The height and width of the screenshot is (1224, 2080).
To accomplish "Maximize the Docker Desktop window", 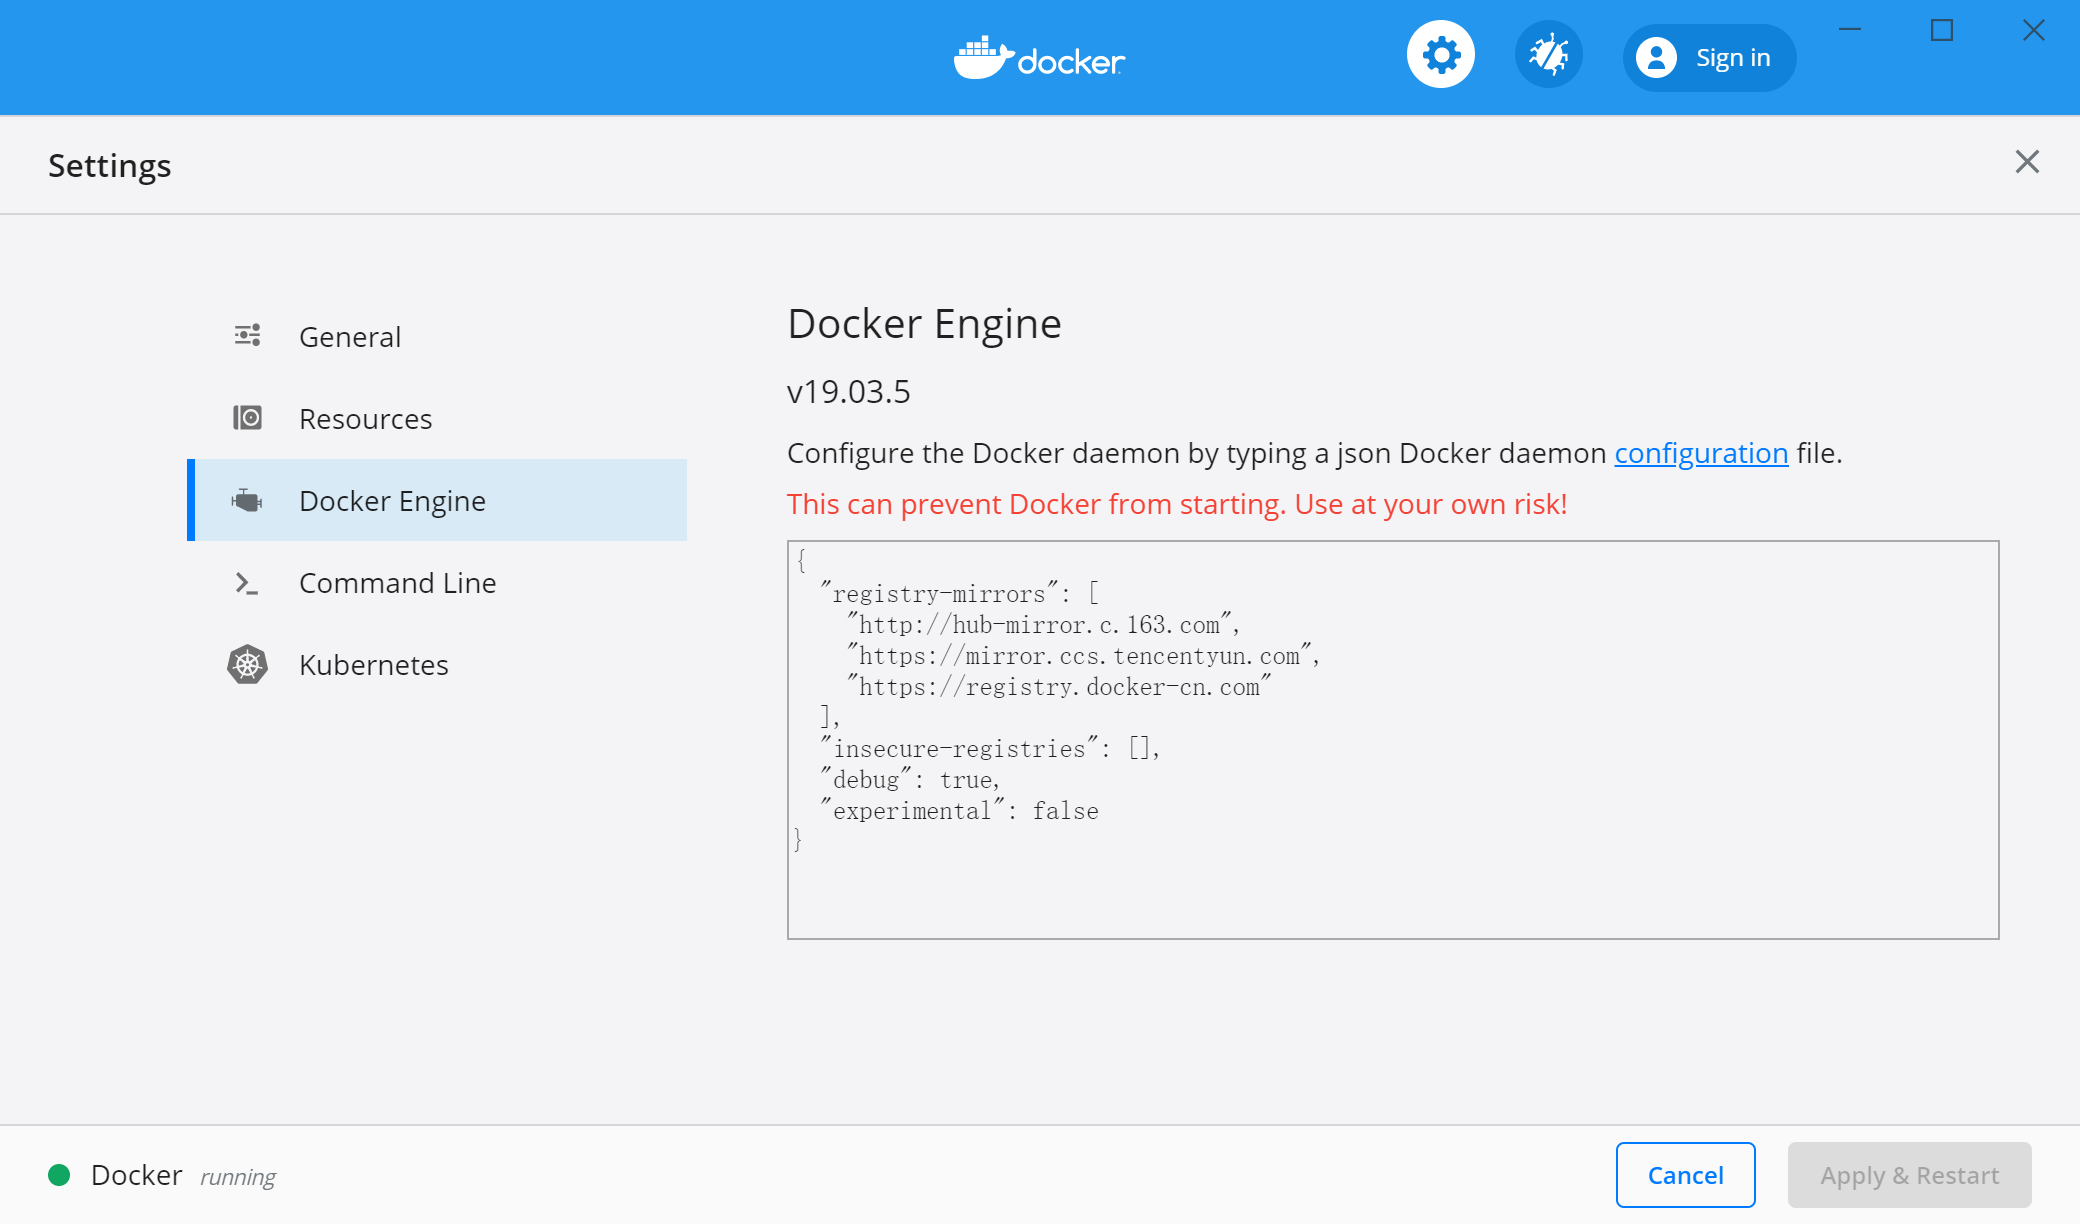I will 1941,30.
